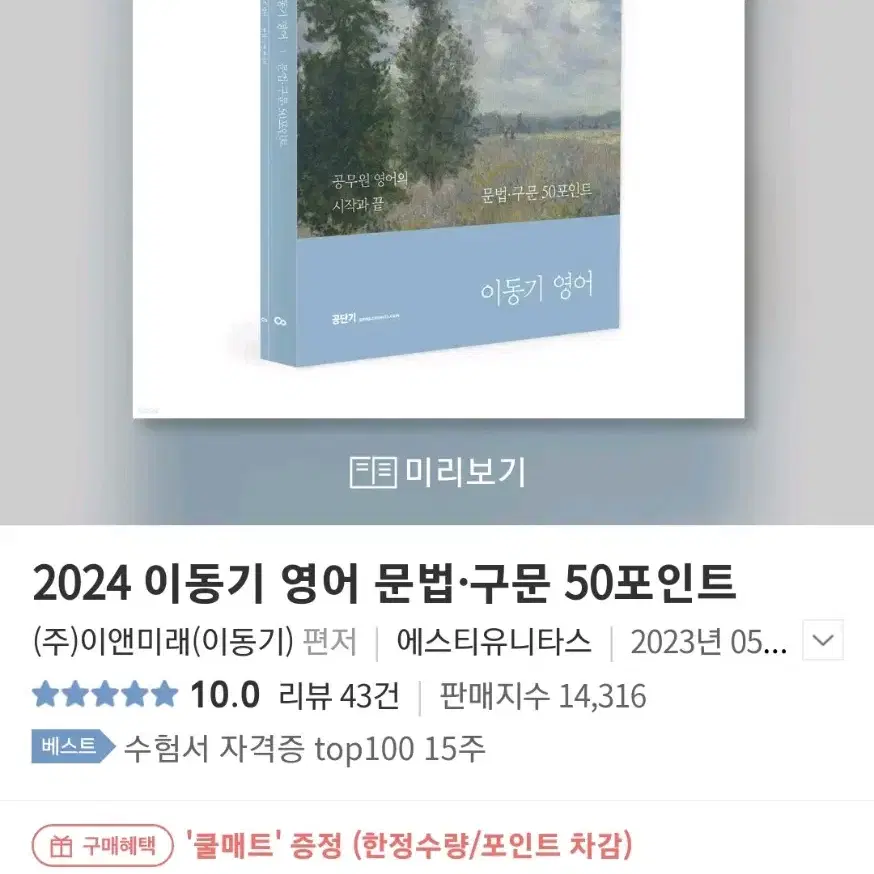Screen dimensions: 874x874
Task: Tap the 구매혜택 purchase benefit badge
Action: point(103,846)
